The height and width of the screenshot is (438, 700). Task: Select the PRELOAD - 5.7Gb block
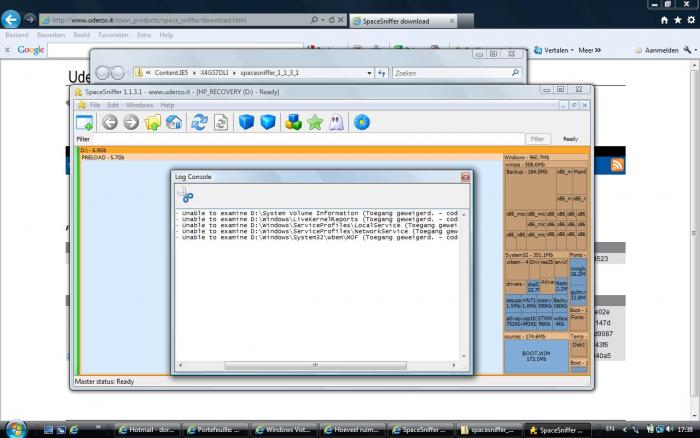pyautogui.click(x=291, y=157)
